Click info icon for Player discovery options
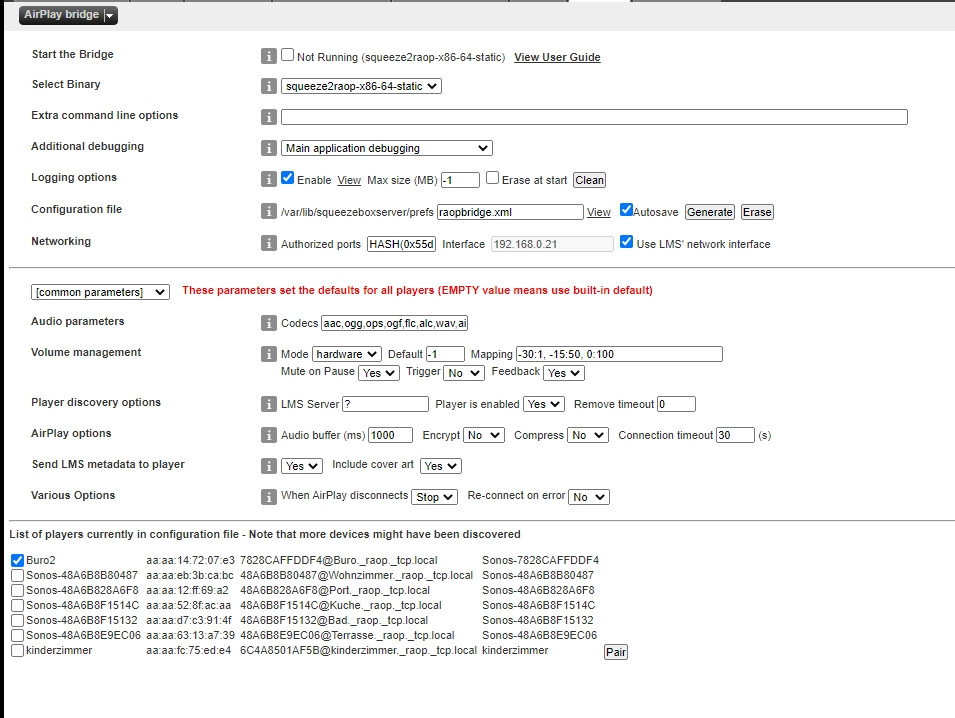Screen dimensions: 955x718 point(269,404)
